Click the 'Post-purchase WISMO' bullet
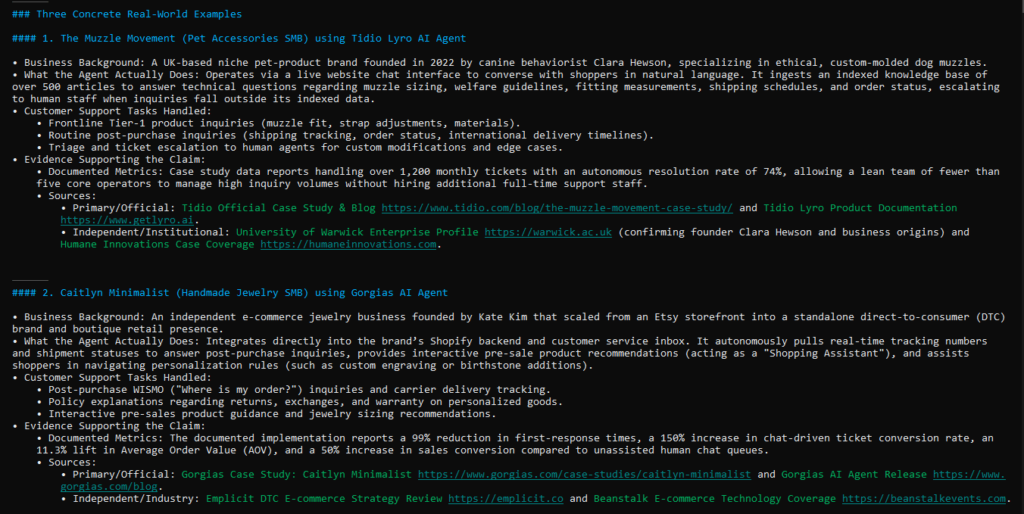Screen dimensions: 1024x514 (x=294, y=389)
